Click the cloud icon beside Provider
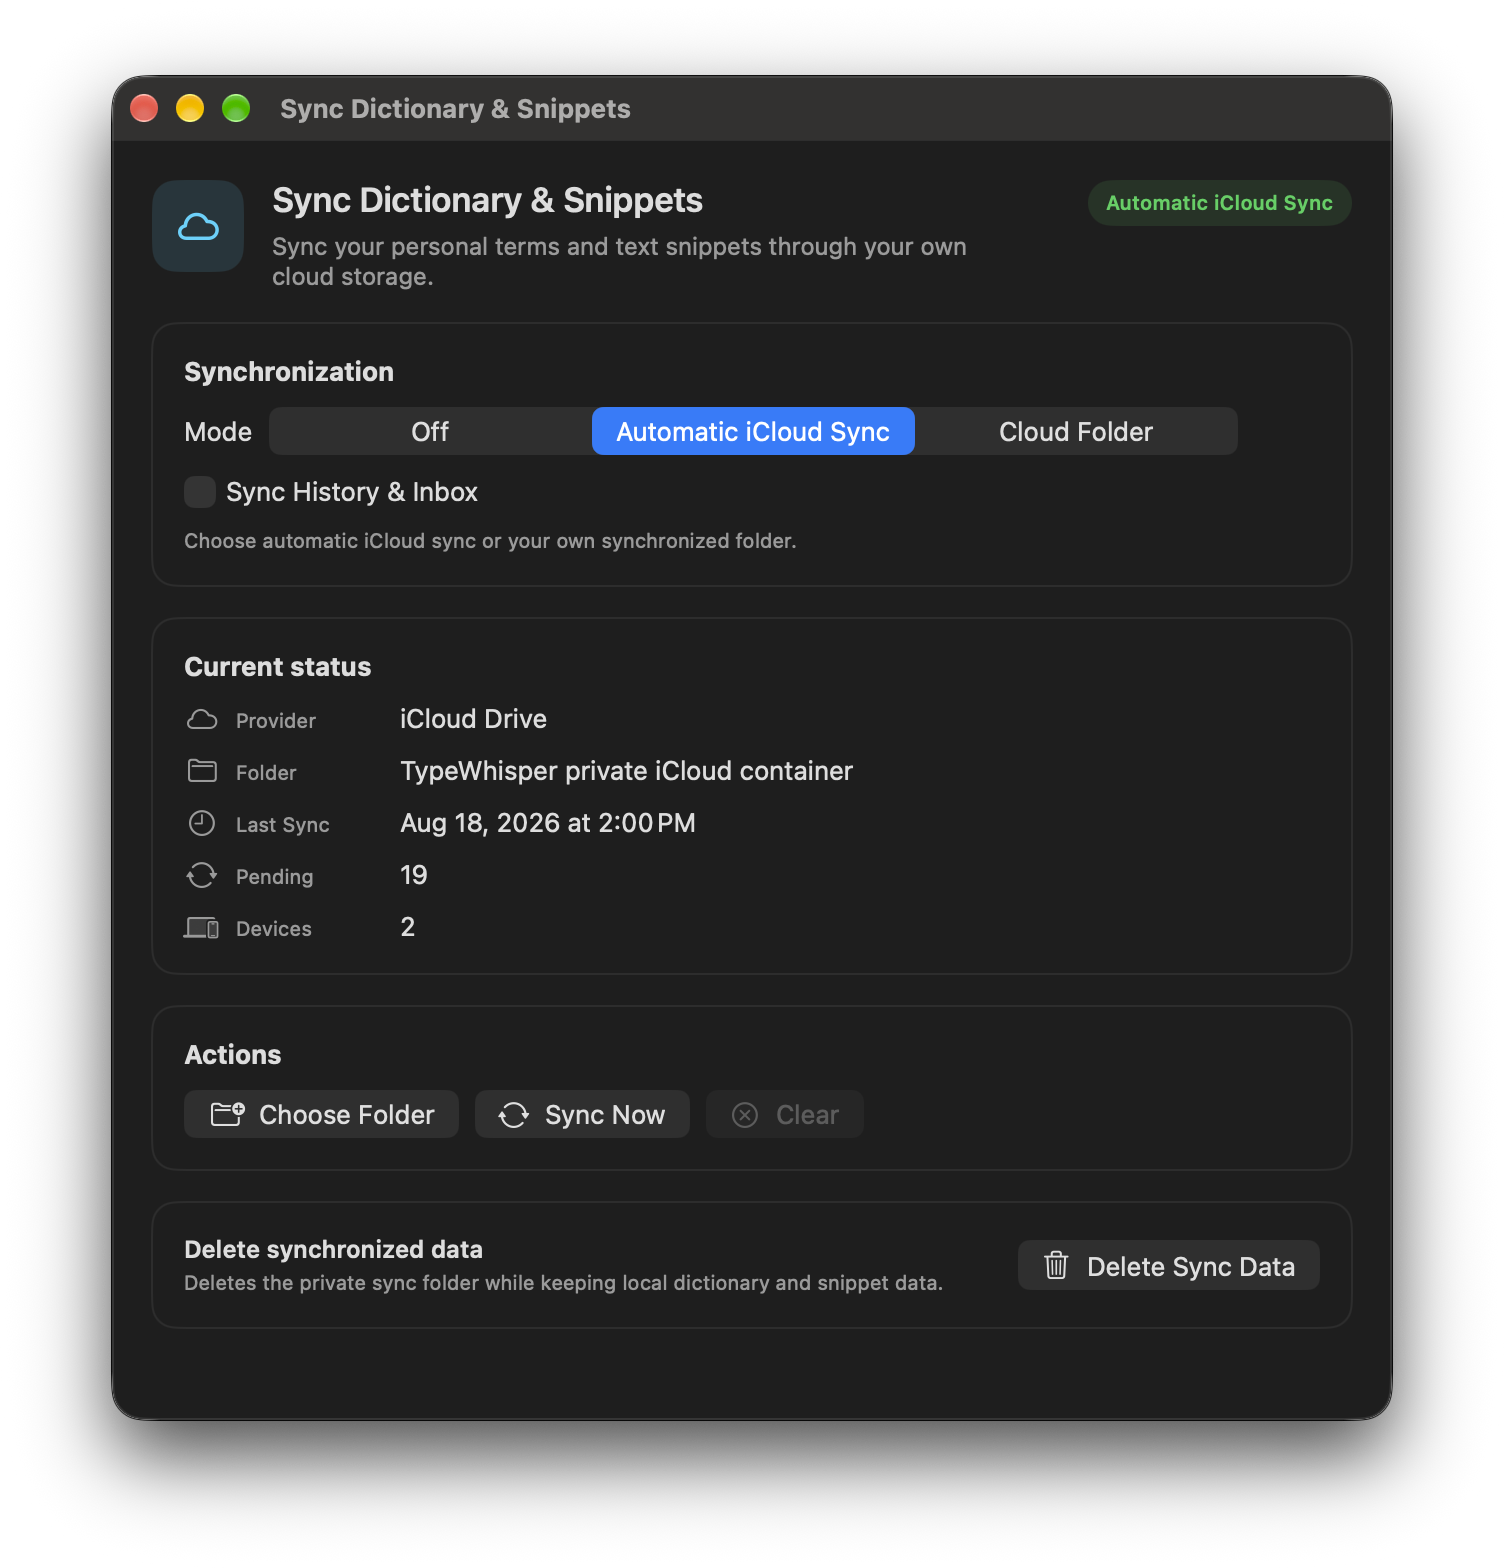The image size is (1504, 1568). [202, 720]
